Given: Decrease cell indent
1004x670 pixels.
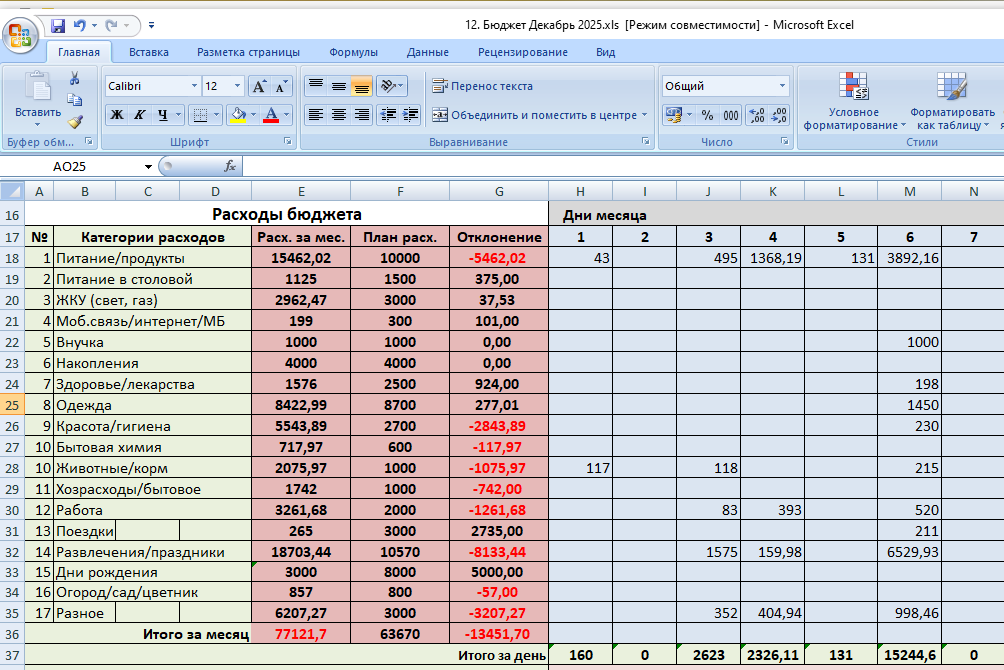Looking at the screenshot, I should pos(388,115).
